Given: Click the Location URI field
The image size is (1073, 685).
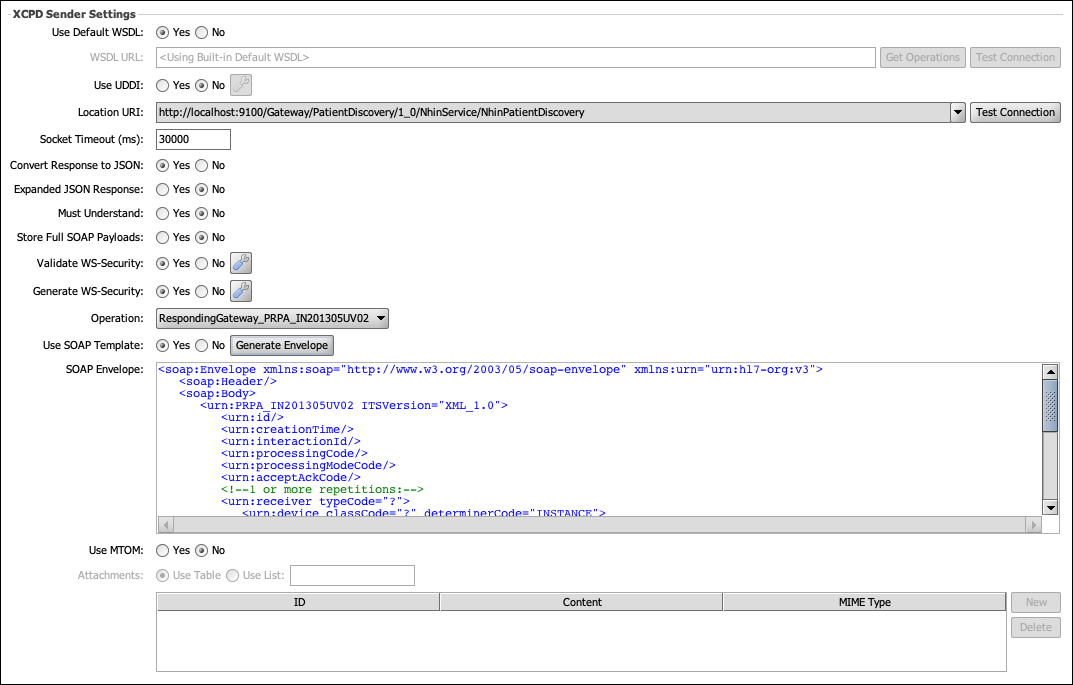Looking at the screenshot, I should [x=553, y=112].
